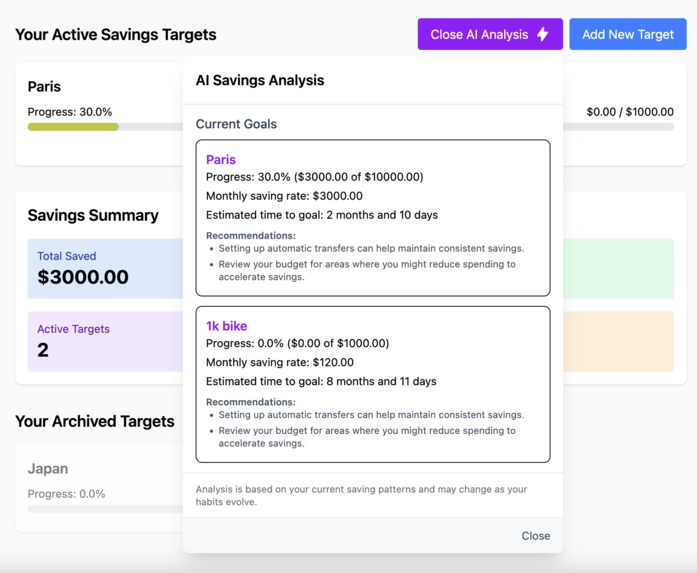This screenshot has width=697, height=573.
Task: Click the orange summary tile on right
Action: click(x=618, y=341)
